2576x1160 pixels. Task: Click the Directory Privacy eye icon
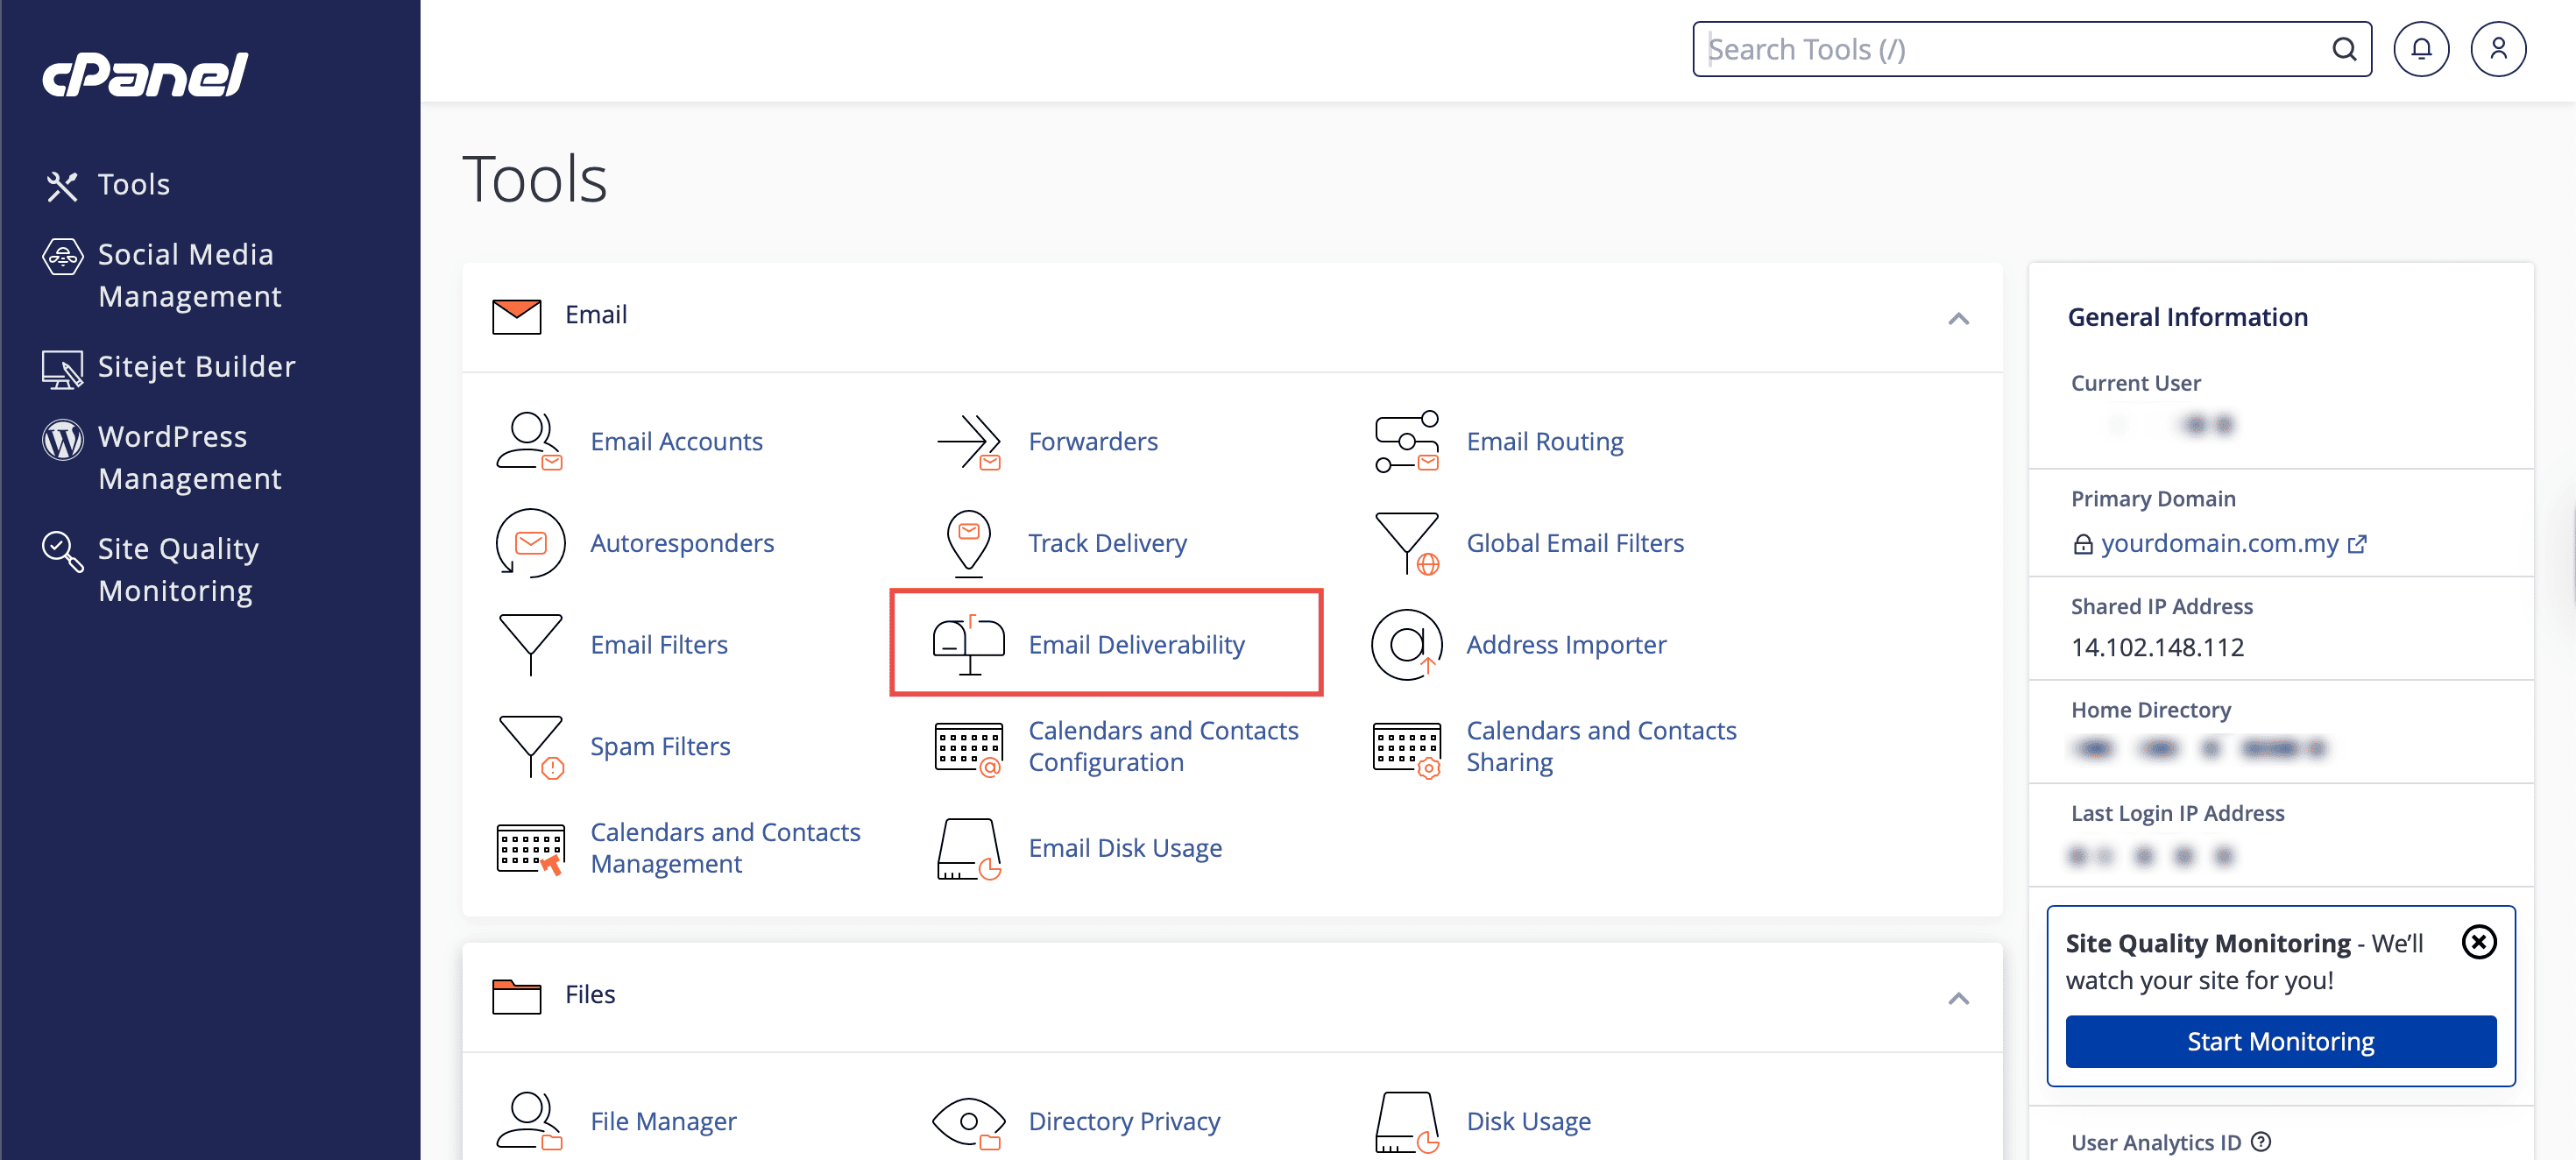coord(968,1123)
